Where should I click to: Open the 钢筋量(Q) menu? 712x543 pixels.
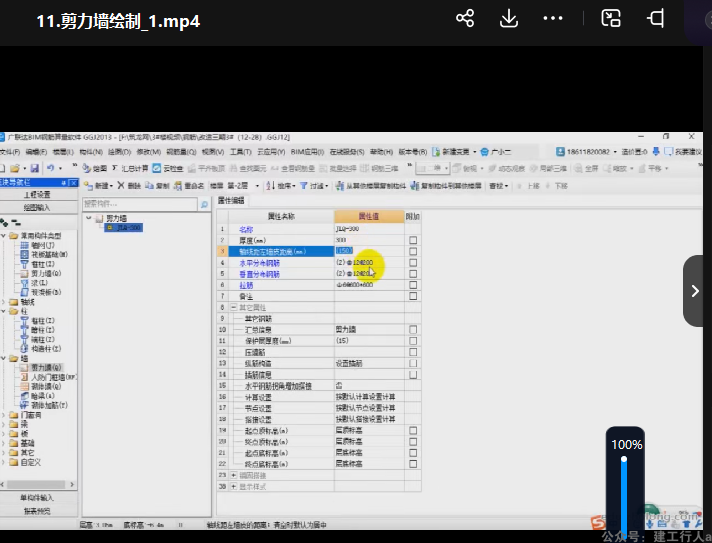(181, 152)
